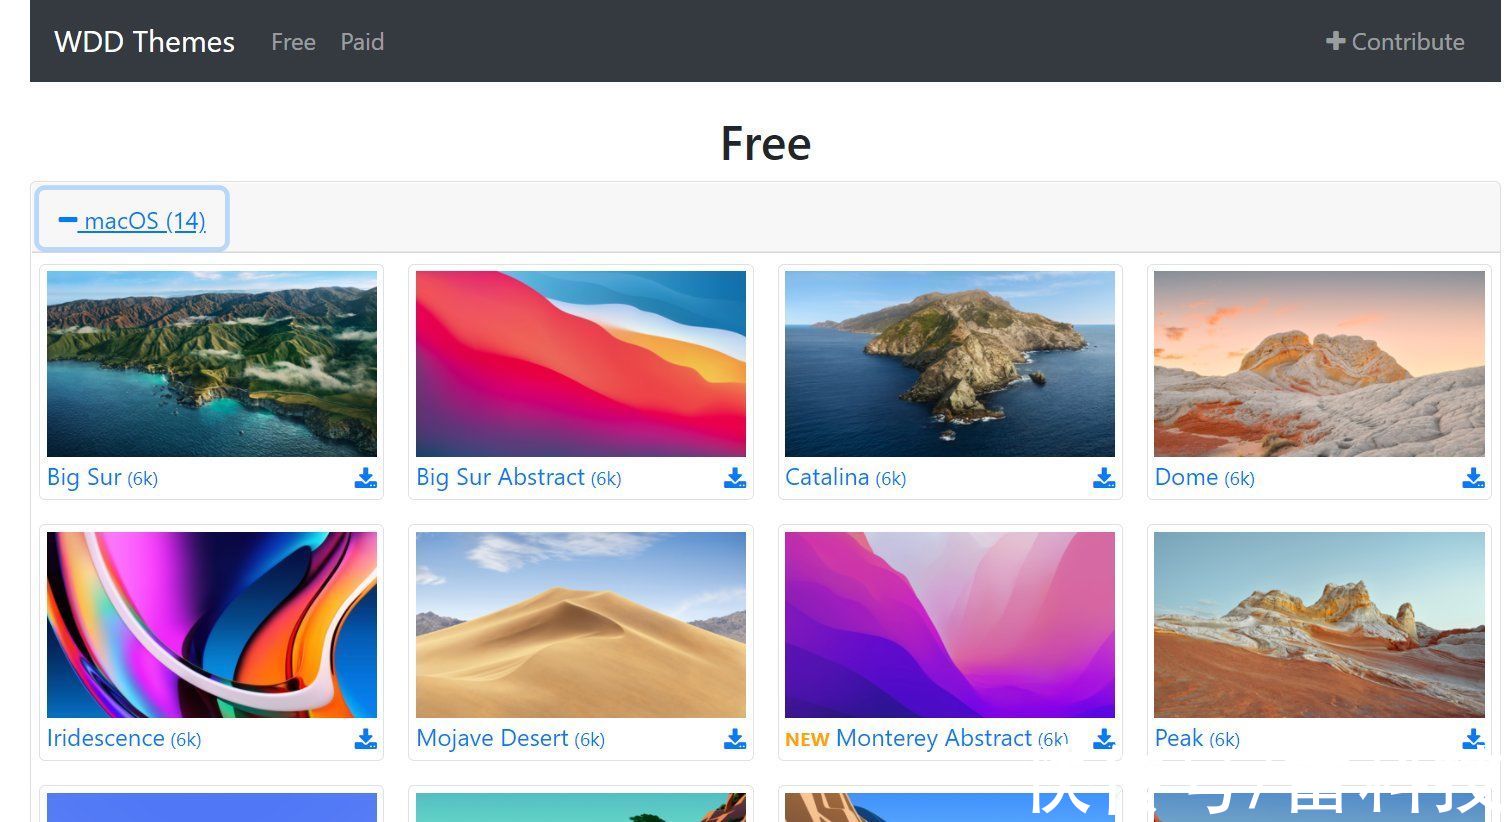Image resolution: width=1512 pixels, height=822 pixels.
Task: Download the Big Sur theme
Action: click(366, 478)
